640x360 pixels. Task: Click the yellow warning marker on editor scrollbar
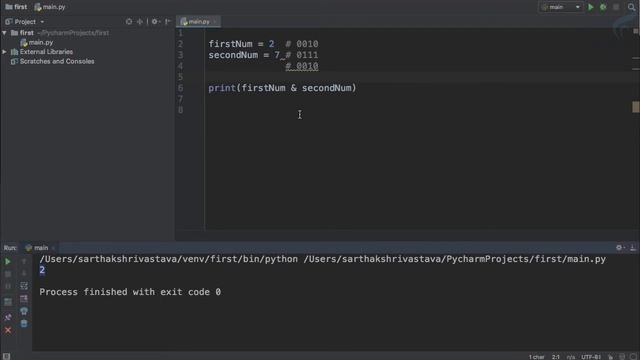point(636,107)
